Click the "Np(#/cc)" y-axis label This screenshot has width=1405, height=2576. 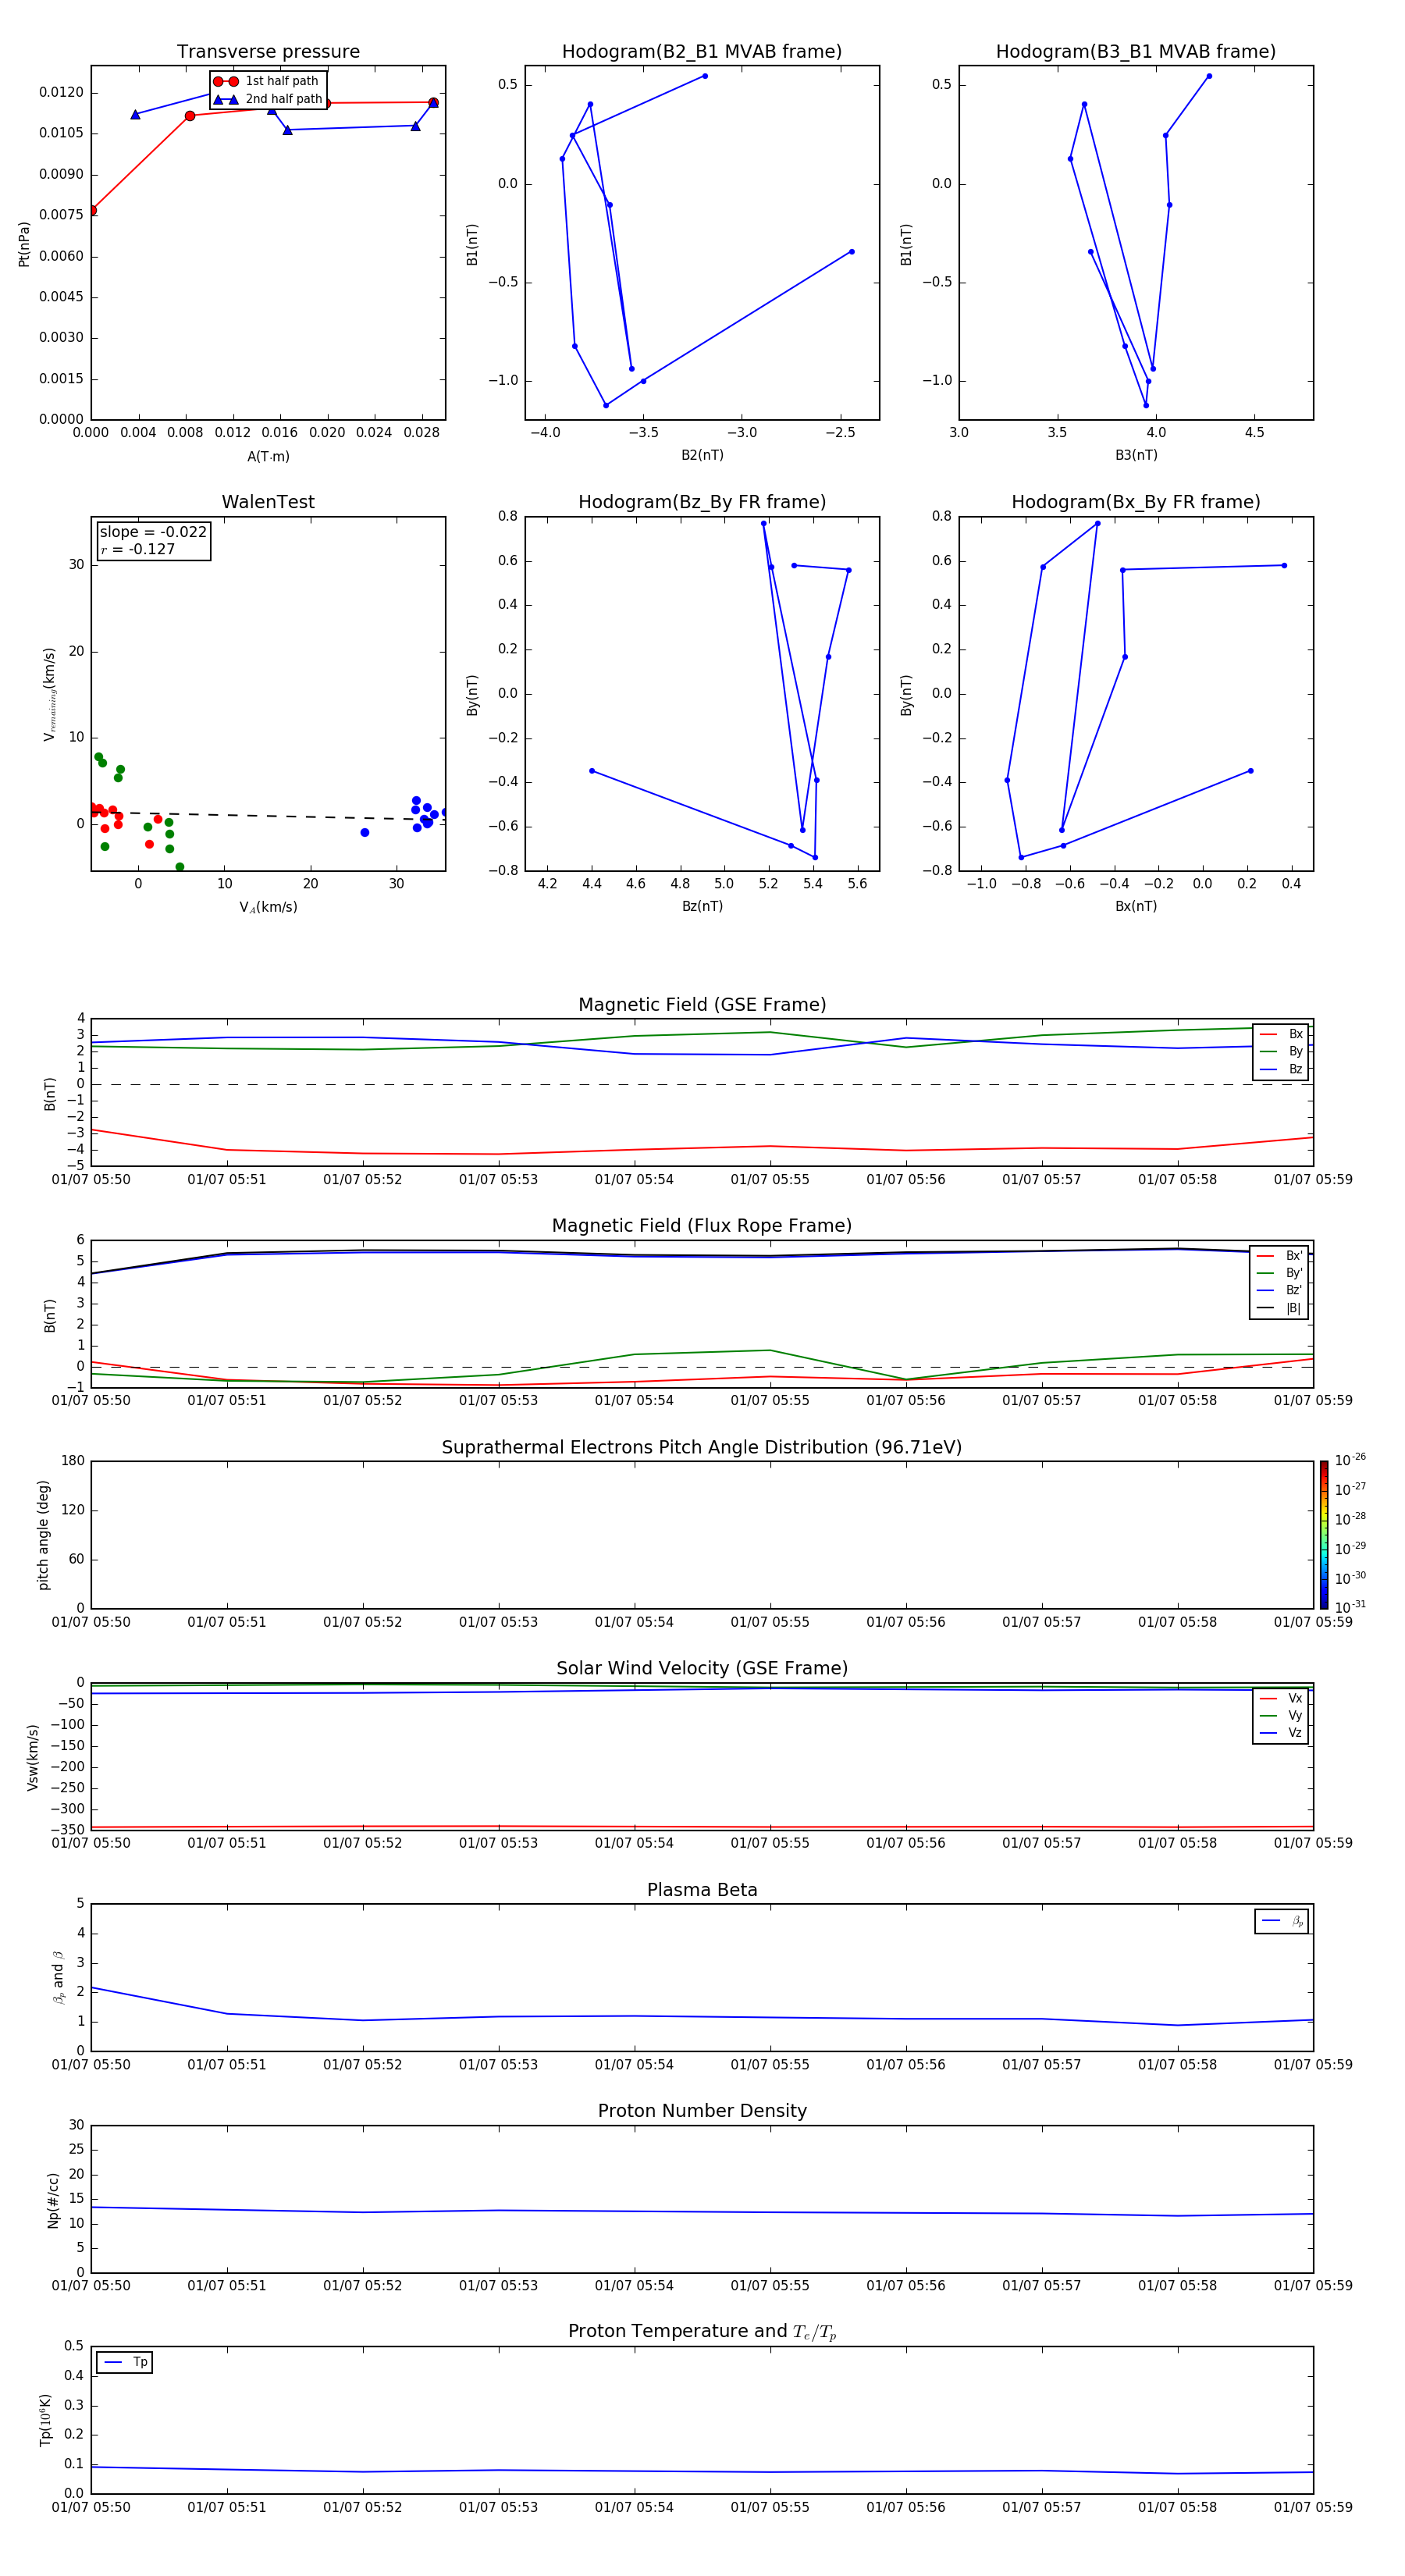tap(53, 2200)
